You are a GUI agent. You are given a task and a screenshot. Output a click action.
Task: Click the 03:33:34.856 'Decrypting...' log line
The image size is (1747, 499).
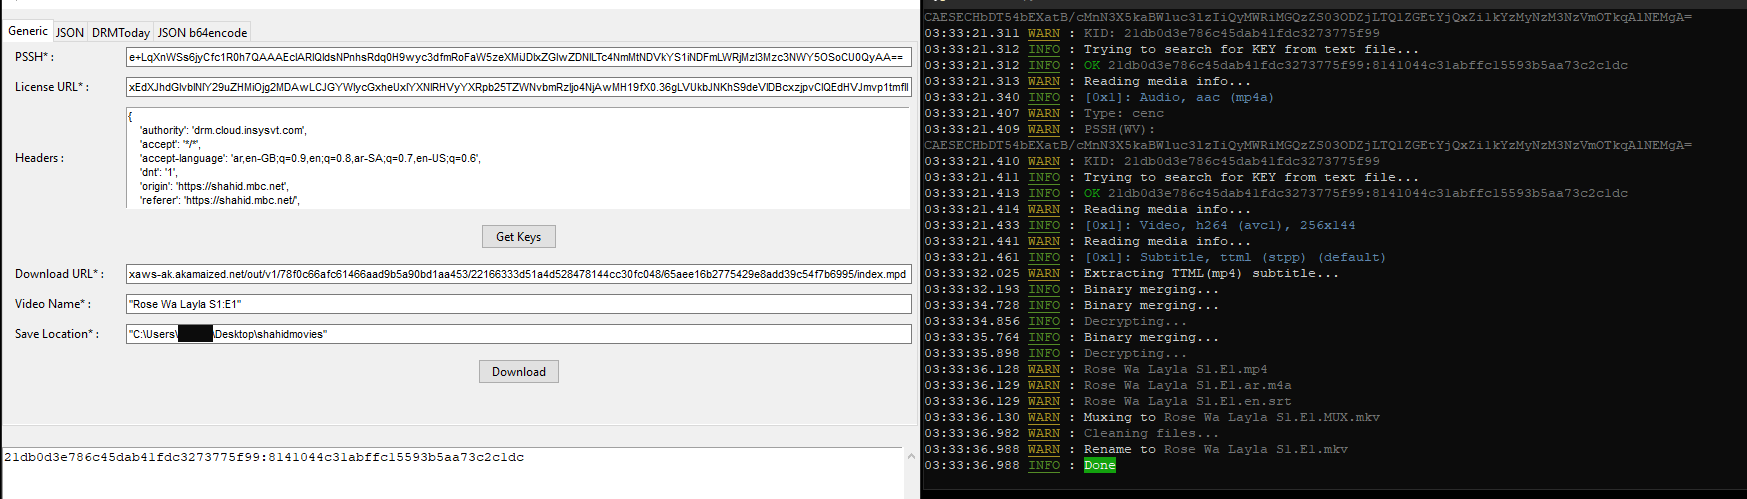pos(1135,321)
